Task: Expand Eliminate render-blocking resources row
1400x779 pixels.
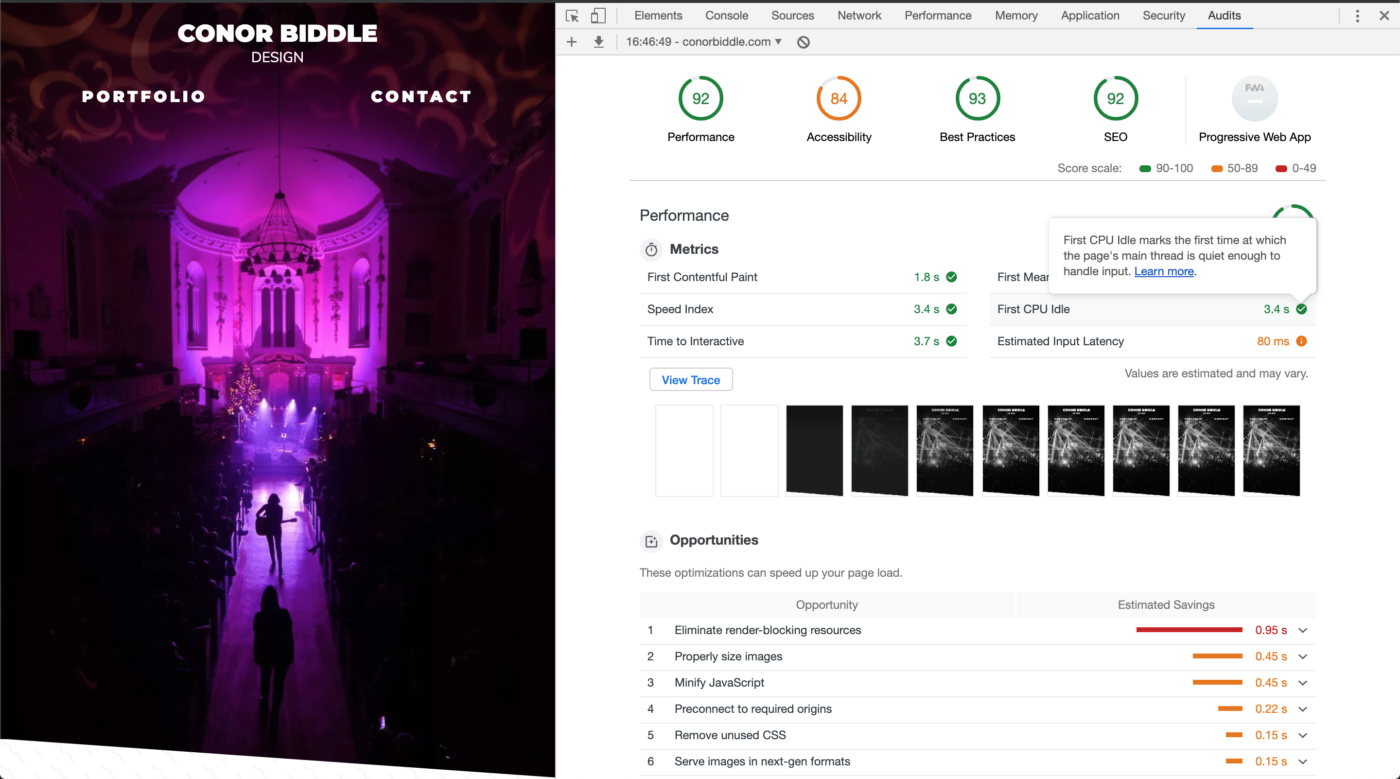Action: pos(1303,631)
